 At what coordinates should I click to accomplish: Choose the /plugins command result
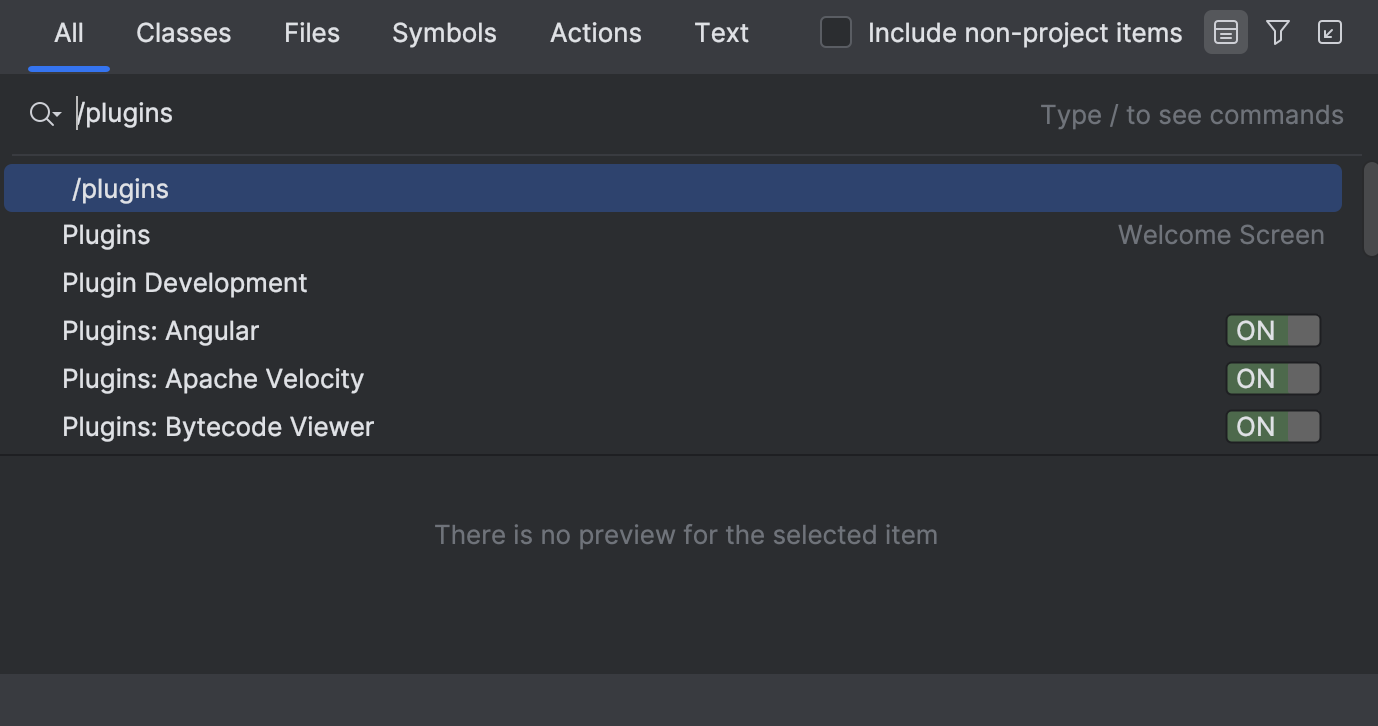(121, 187)
